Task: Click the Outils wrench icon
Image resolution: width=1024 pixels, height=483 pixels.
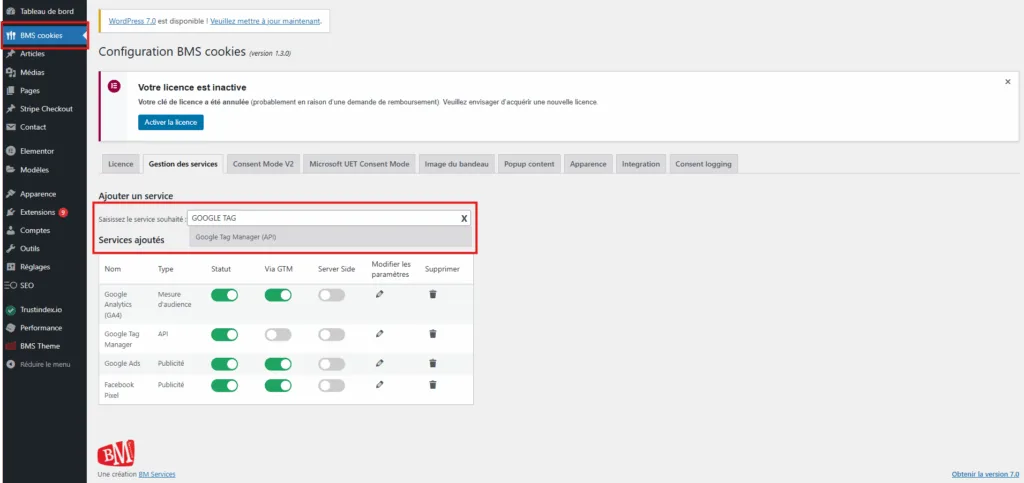Action: 10,249
